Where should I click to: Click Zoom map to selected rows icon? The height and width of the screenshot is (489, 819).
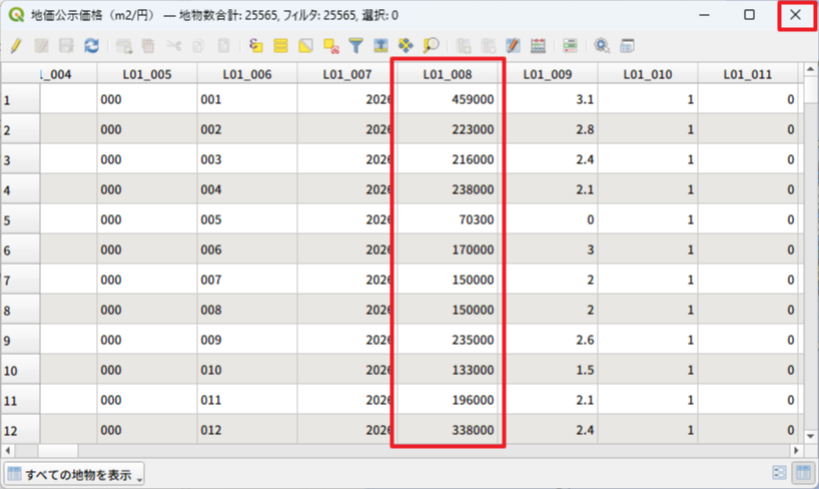pyautogui.click(x=431, y=46)
